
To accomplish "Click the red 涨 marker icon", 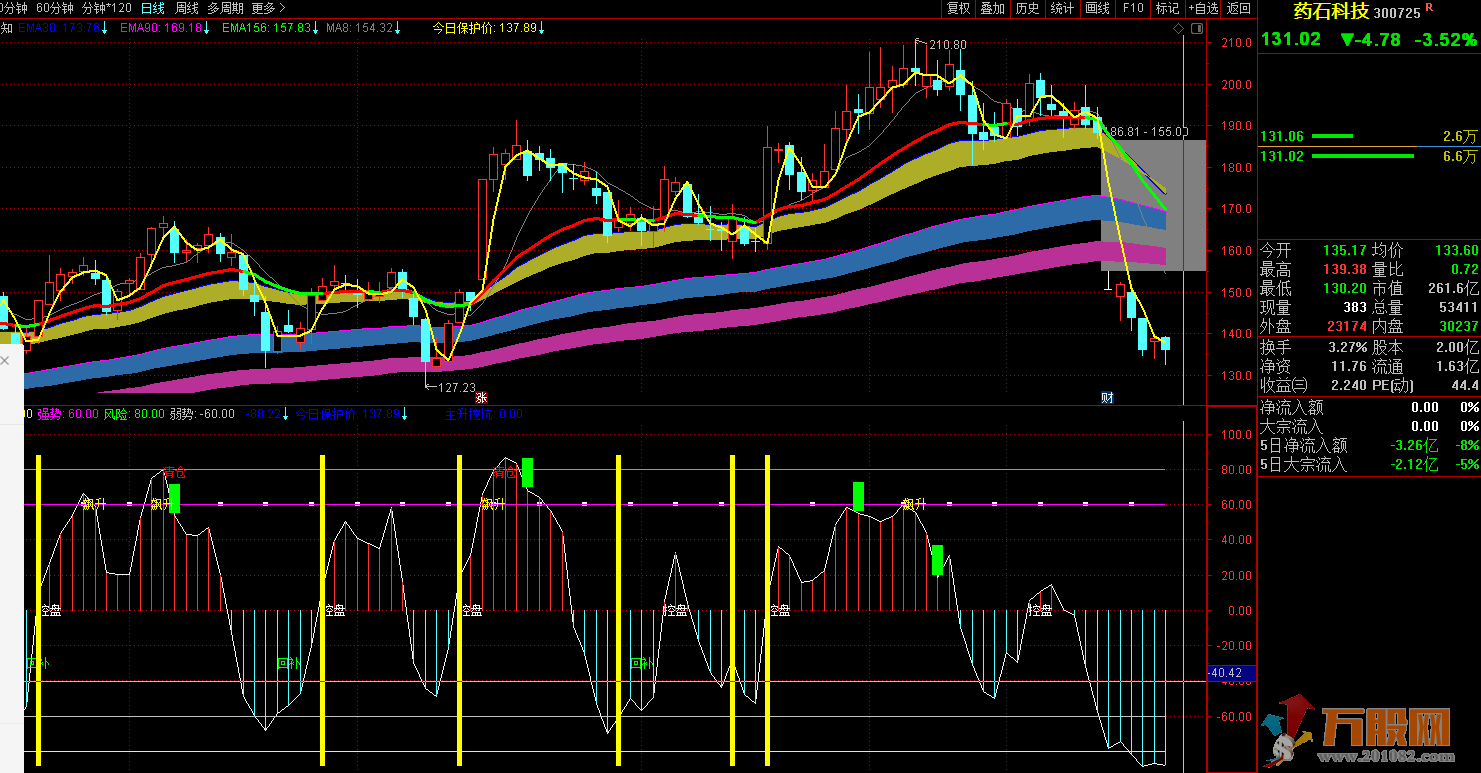I will click(x=480, y=397).
